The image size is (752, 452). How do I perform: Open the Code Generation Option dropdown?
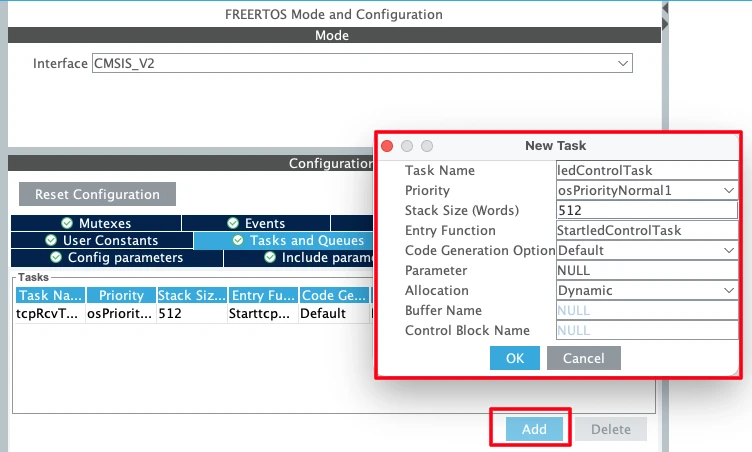(647, 250)
